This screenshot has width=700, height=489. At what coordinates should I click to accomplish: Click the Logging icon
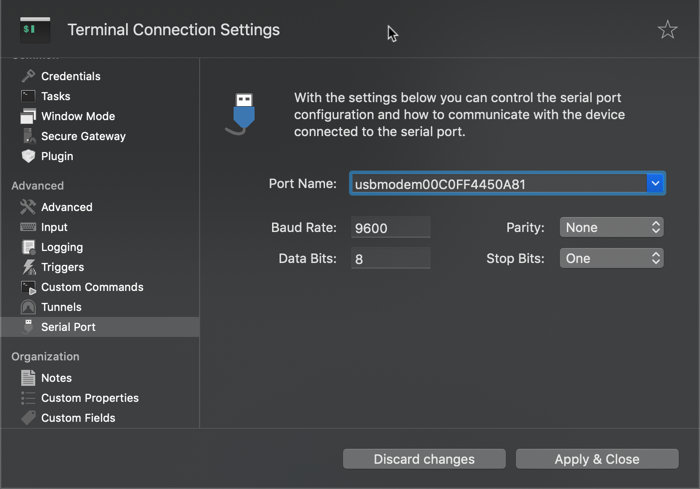(29, 247)
